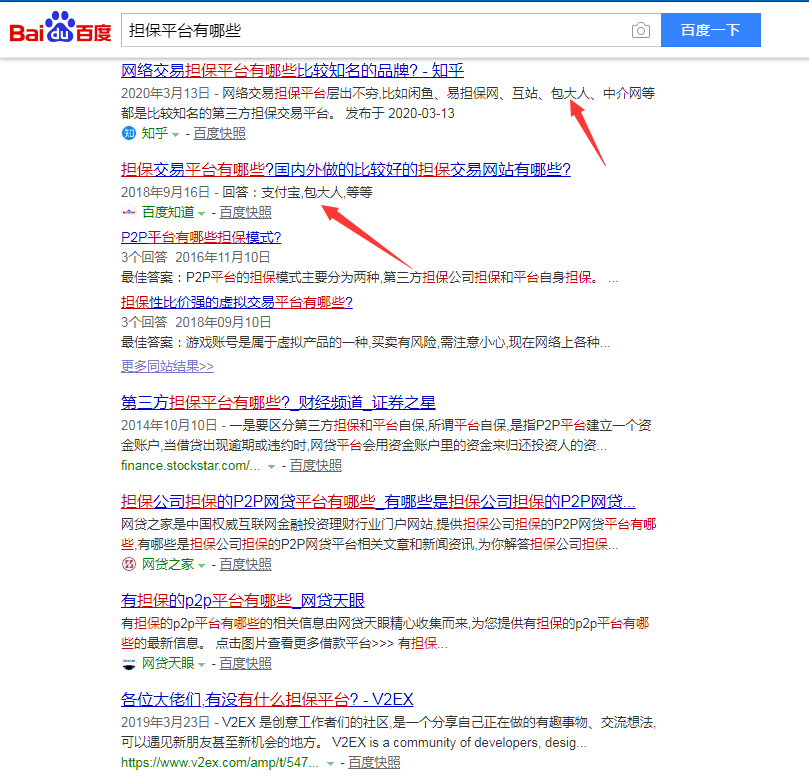Expand dropdown arrow next to 百度知道
The image size is (809, 780).
[202, 213]
